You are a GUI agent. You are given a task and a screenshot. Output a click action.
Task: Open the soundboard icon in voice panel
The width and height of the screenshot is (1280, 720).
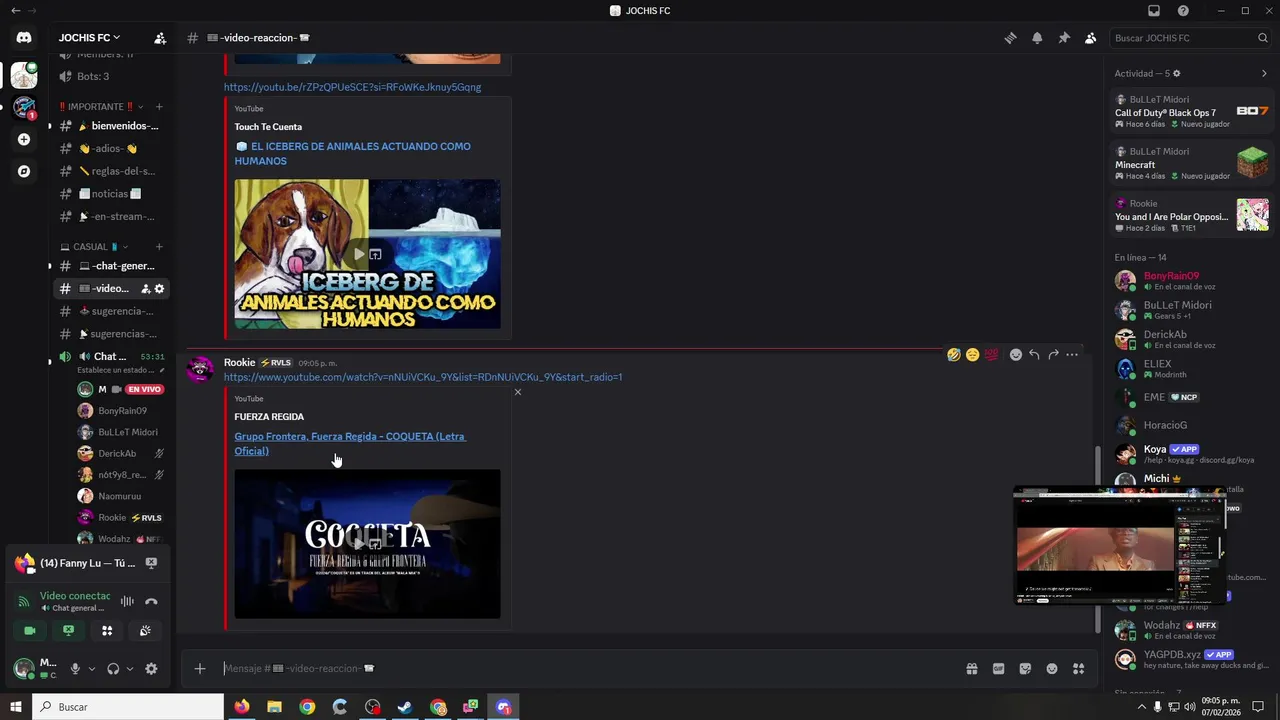click(145, 631)
